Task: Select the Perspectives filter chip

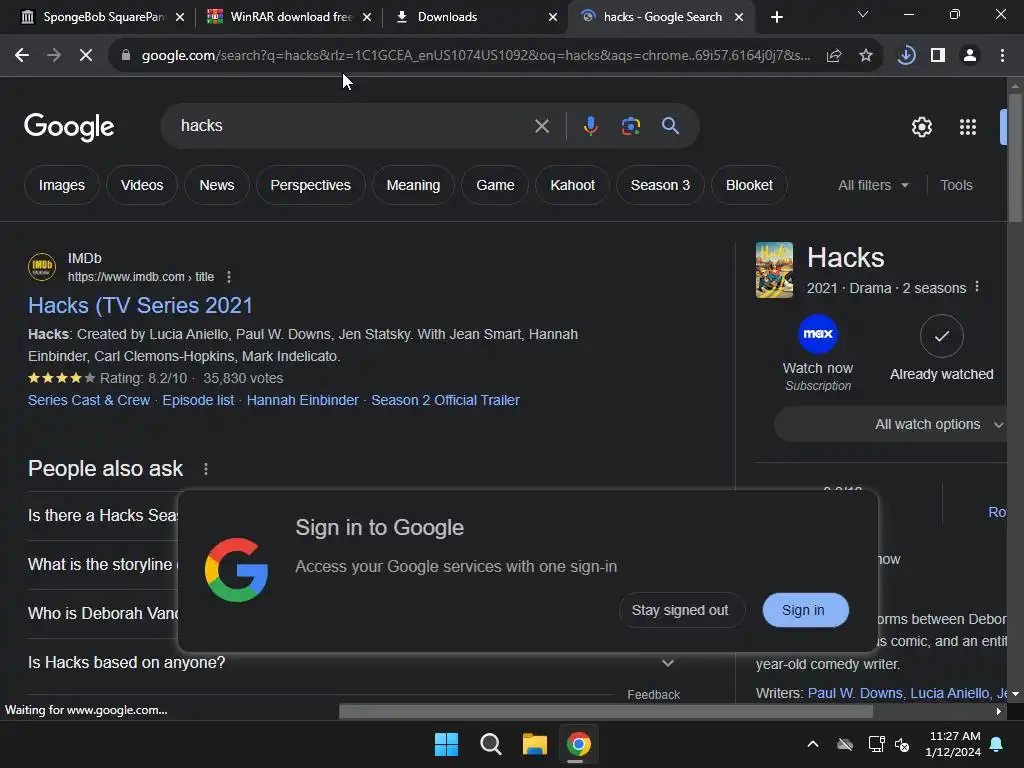Action: pyautogui.click(x=310, y=185)
